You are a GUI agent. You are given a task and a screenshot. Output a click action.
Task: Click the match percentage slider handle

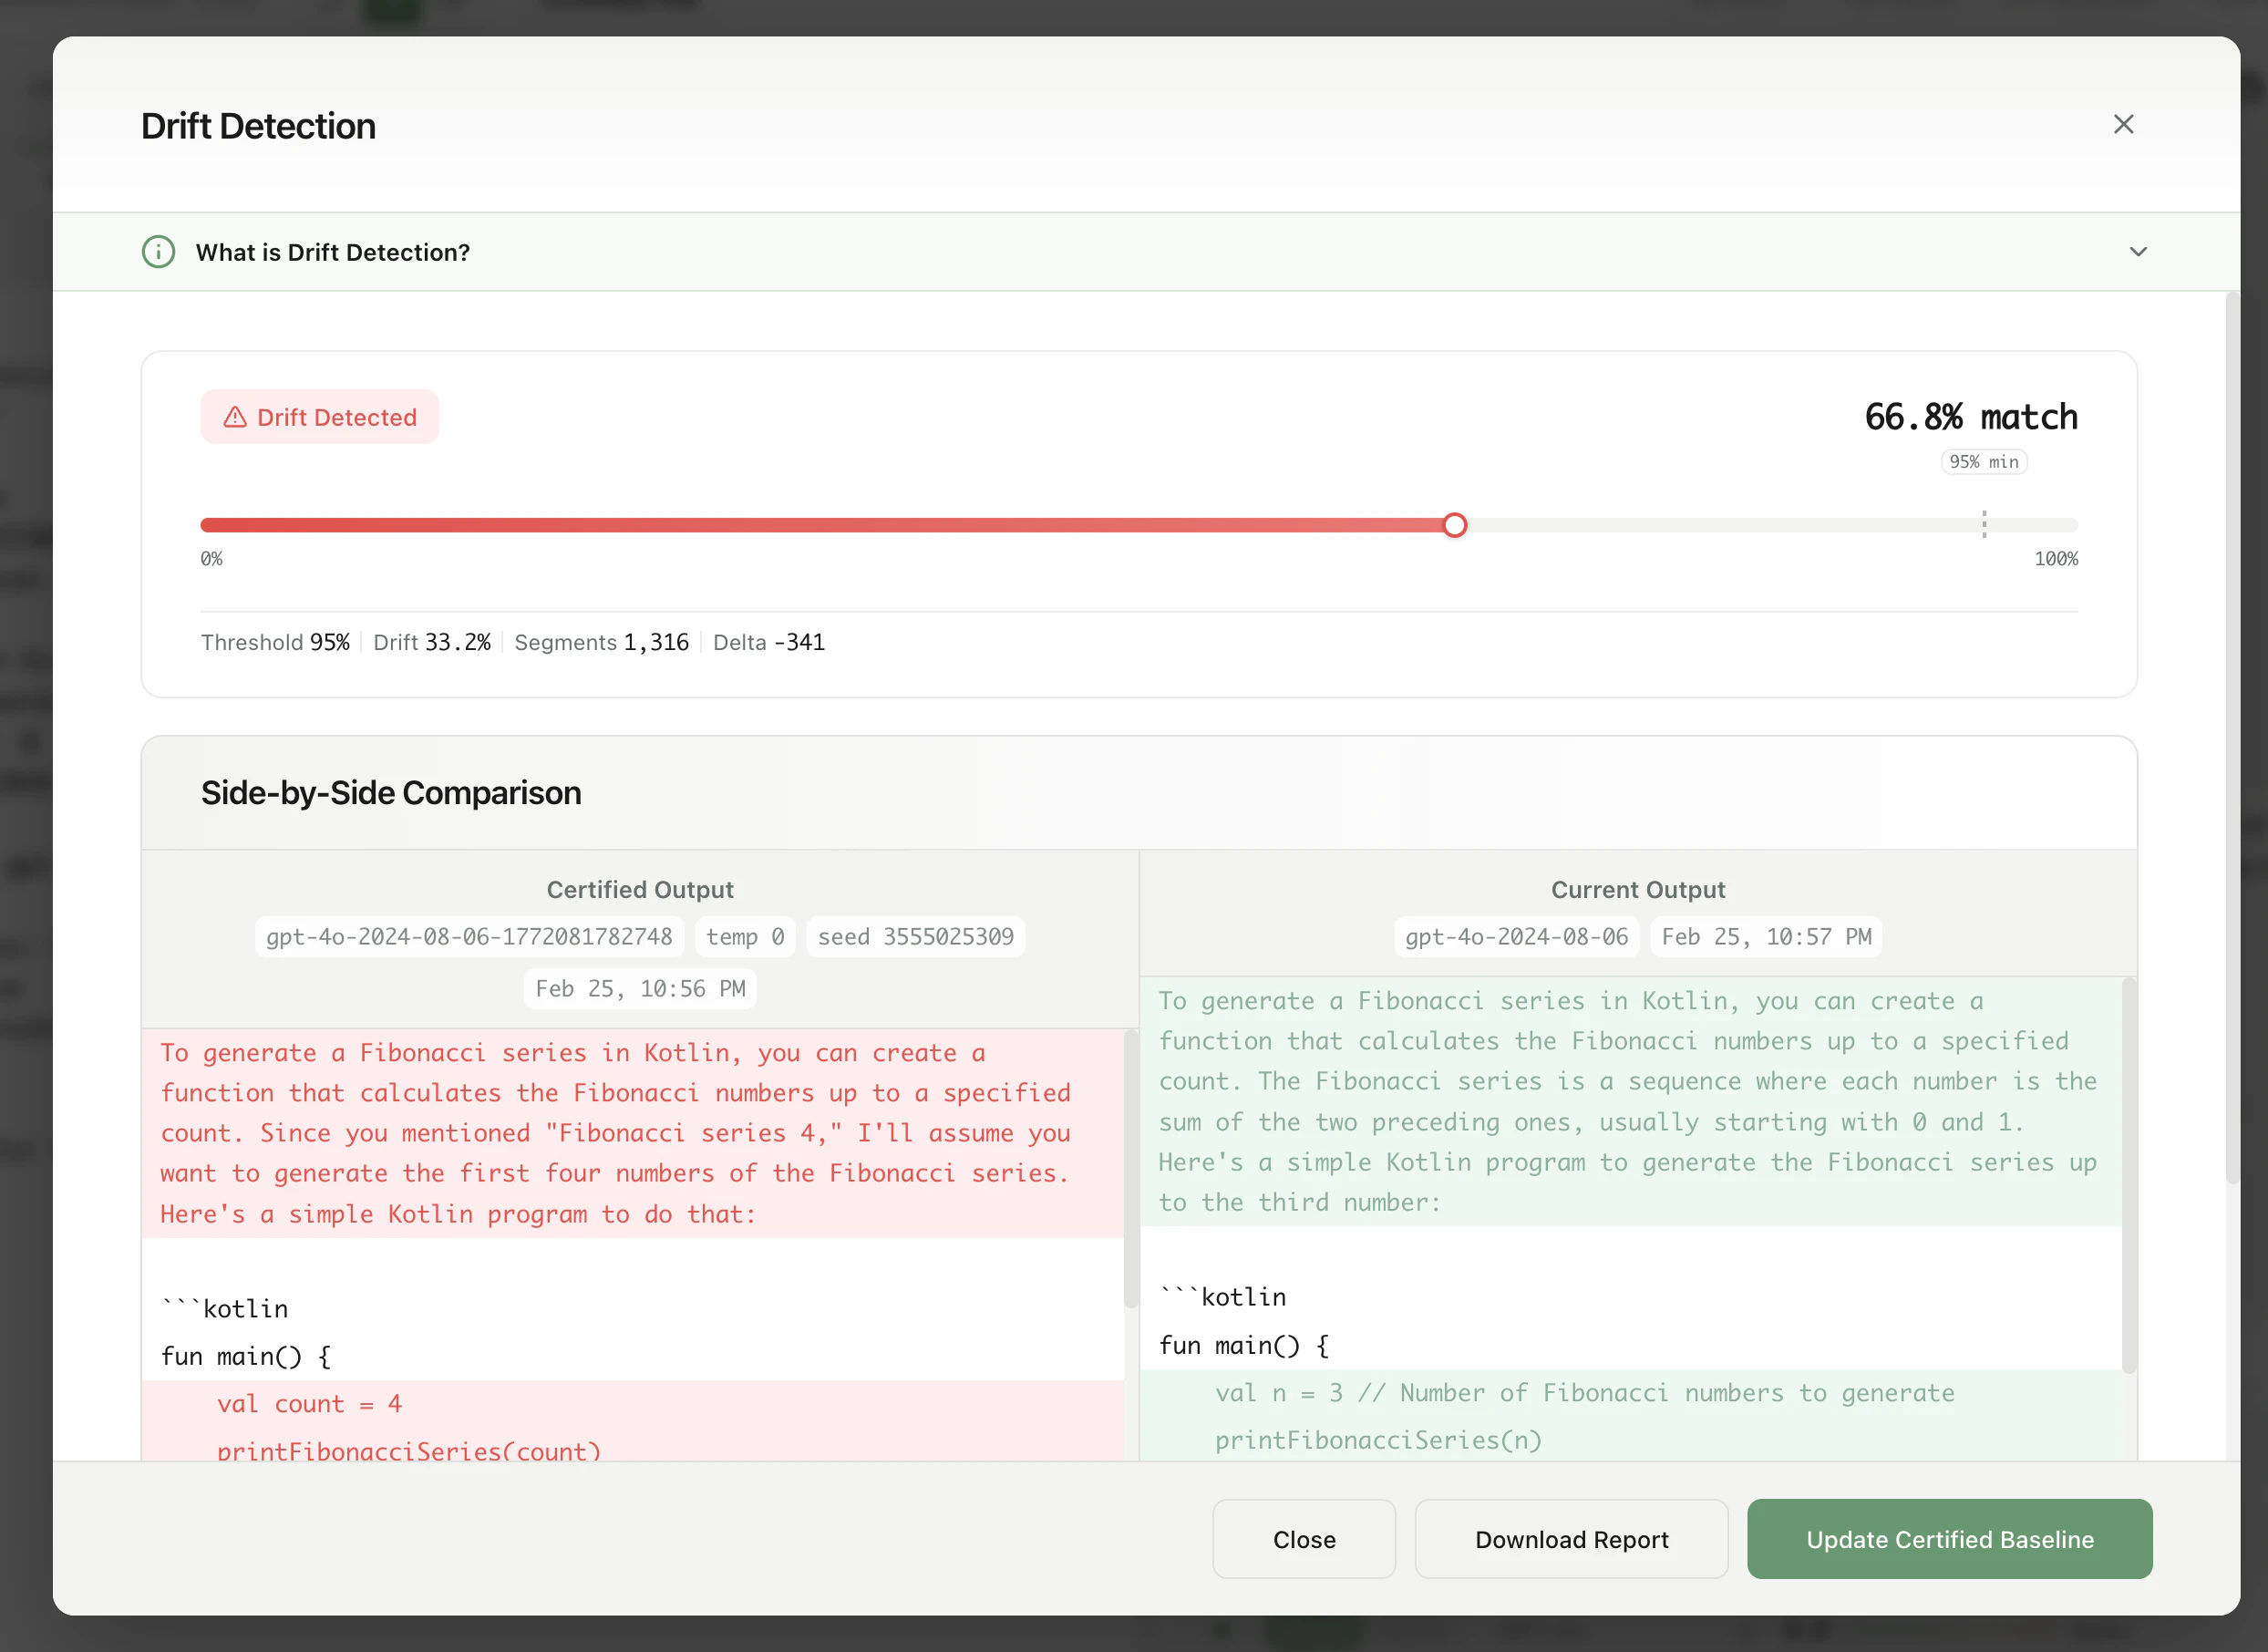(1455, 525)
